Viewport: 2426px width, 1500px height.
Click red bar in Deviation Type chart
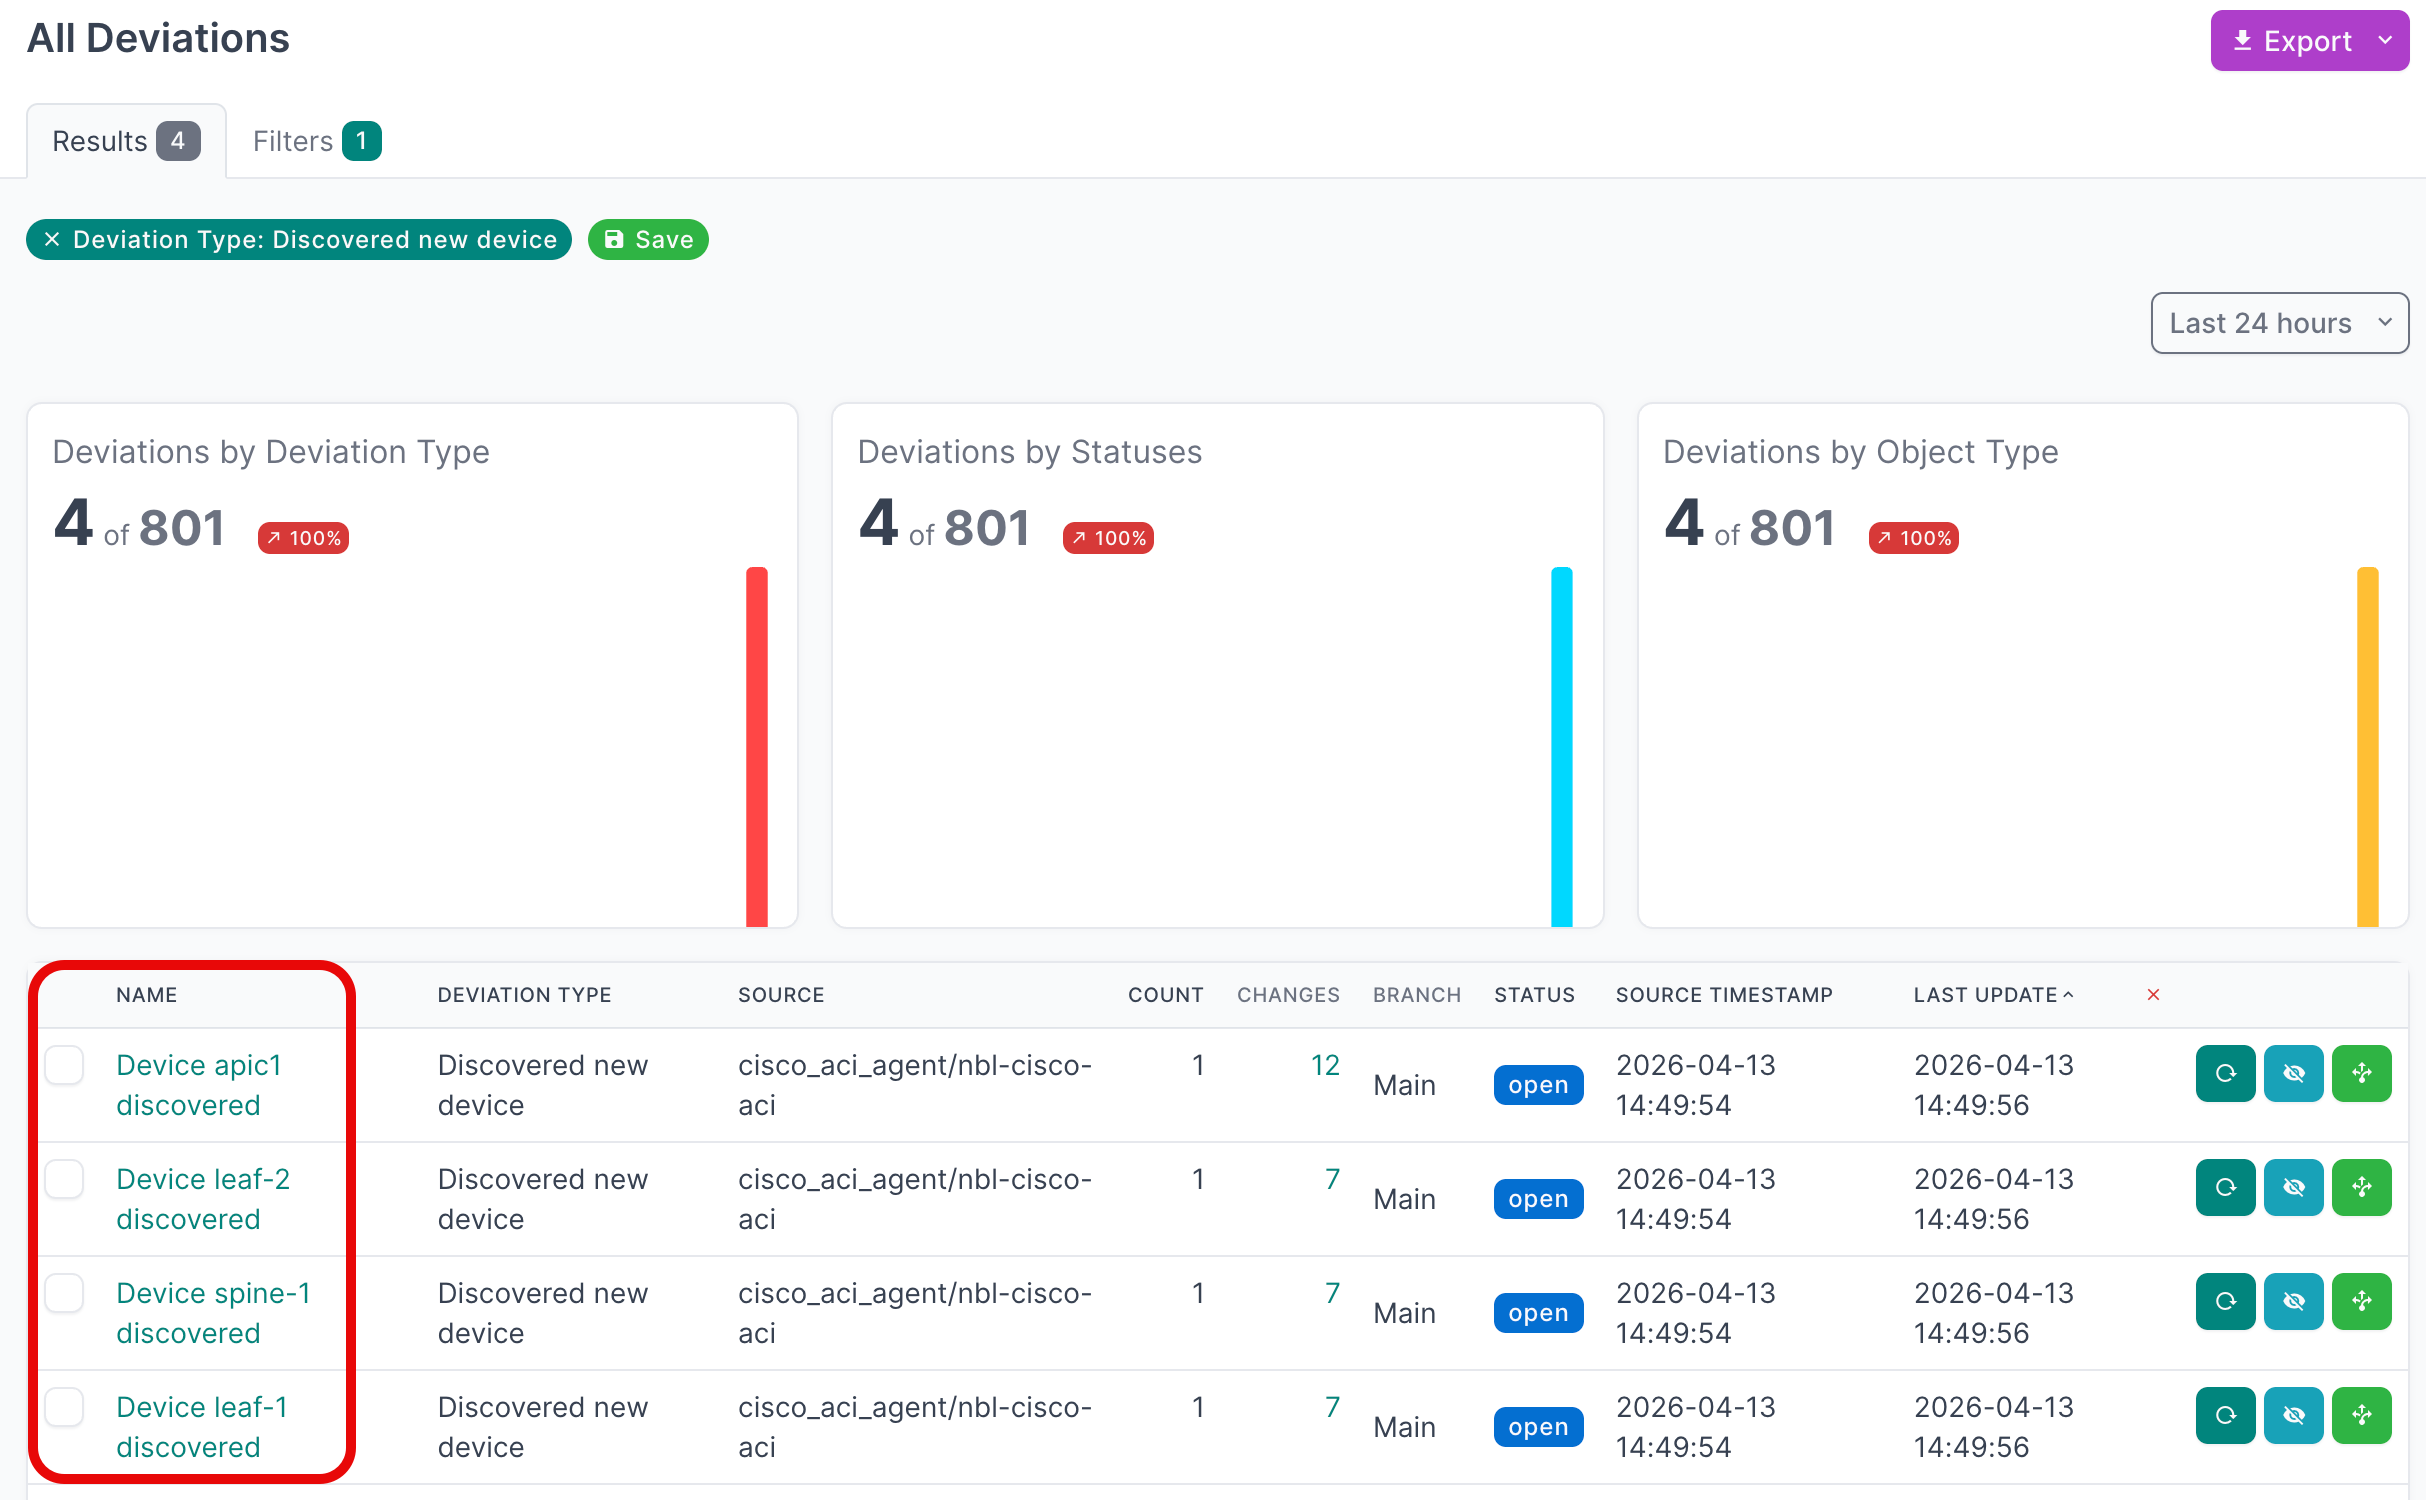point(756,746)
